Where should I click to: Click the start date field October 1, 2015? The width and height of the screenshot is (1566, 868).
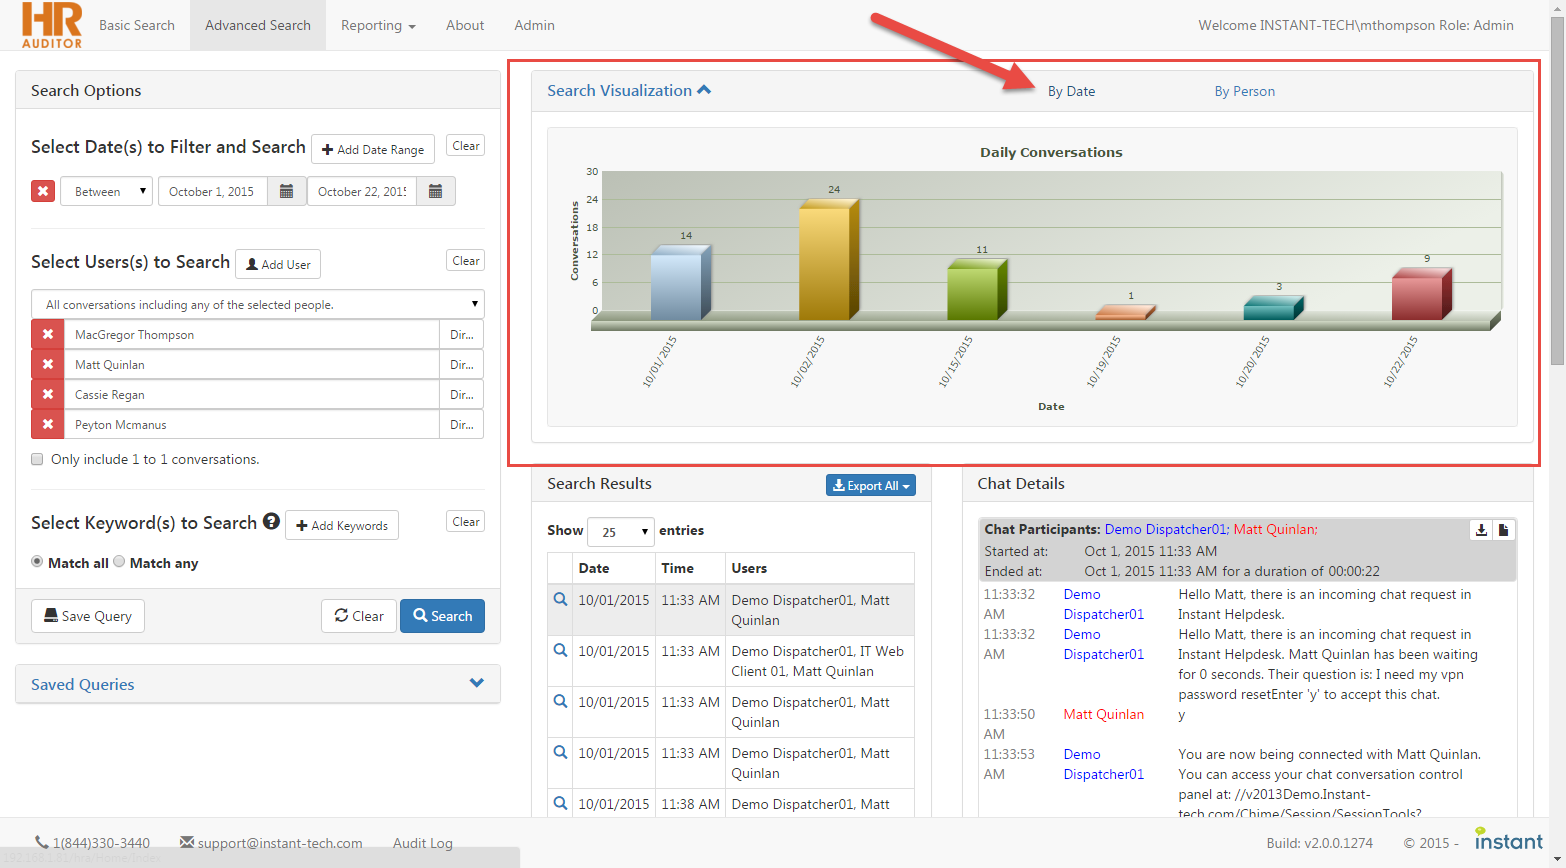[x=213, y=191]
